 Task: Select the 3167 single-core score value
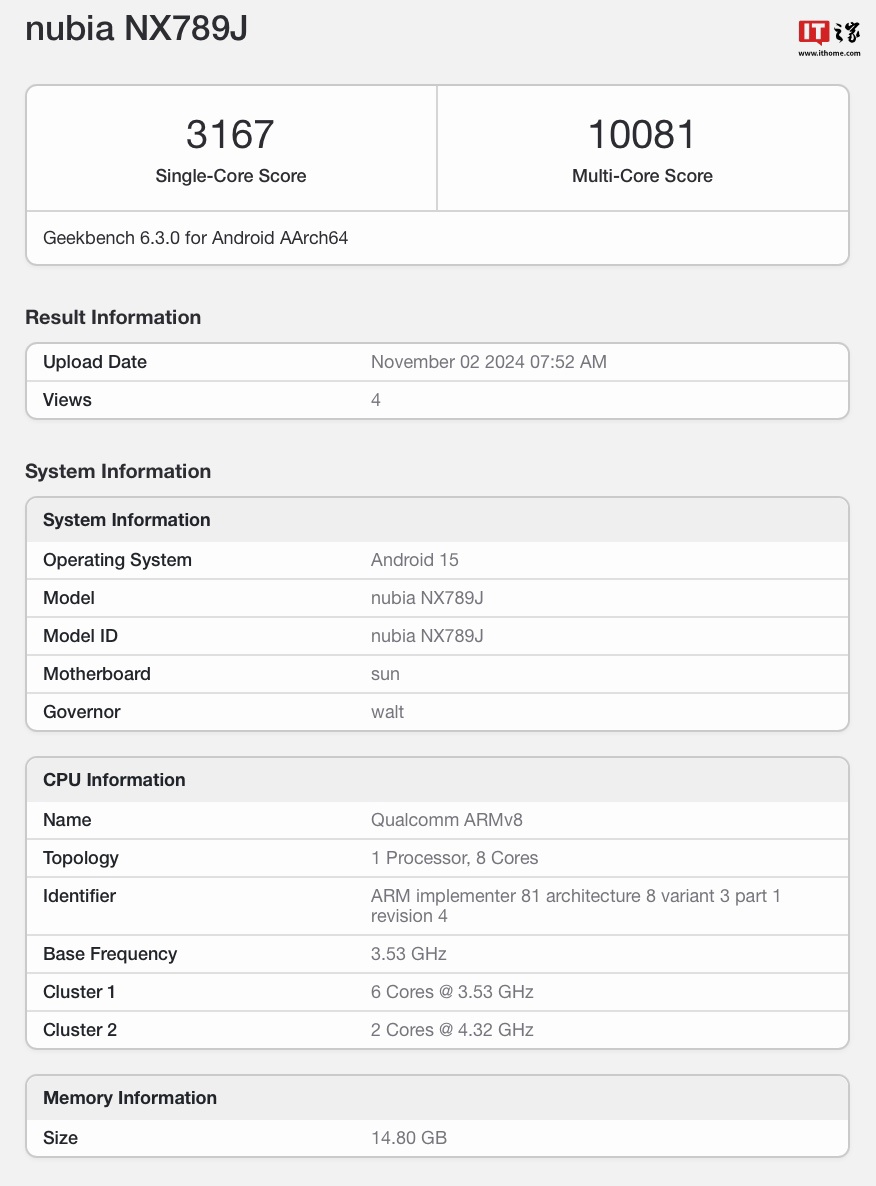click(x=230, y=135)
